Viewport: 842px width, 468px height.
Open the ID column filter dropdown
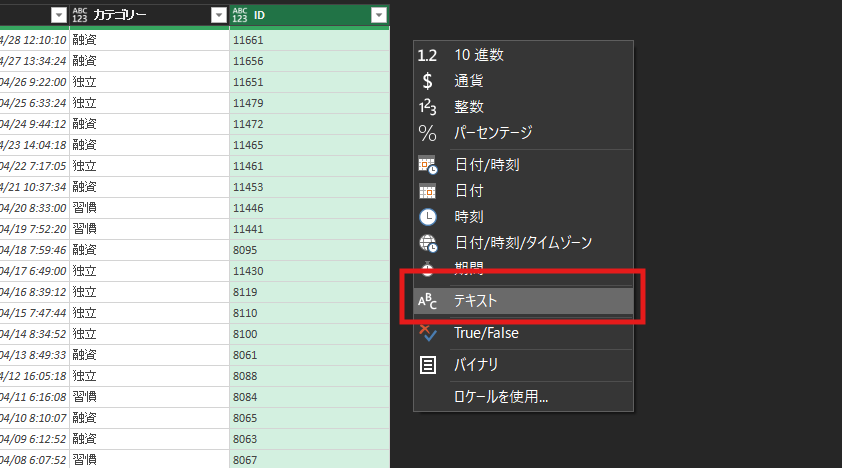(378, 15)
